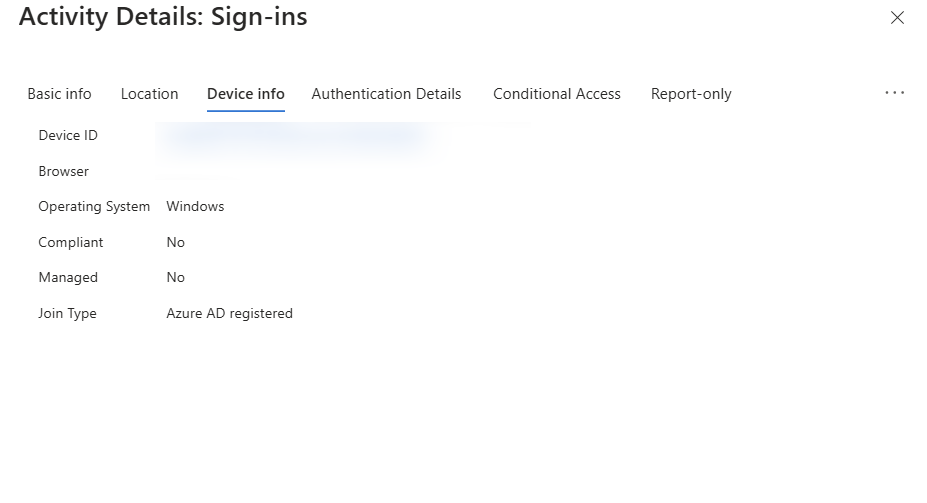
Task: Click the Activity Details: Sign-ins heading
Action: pos(163,17)
